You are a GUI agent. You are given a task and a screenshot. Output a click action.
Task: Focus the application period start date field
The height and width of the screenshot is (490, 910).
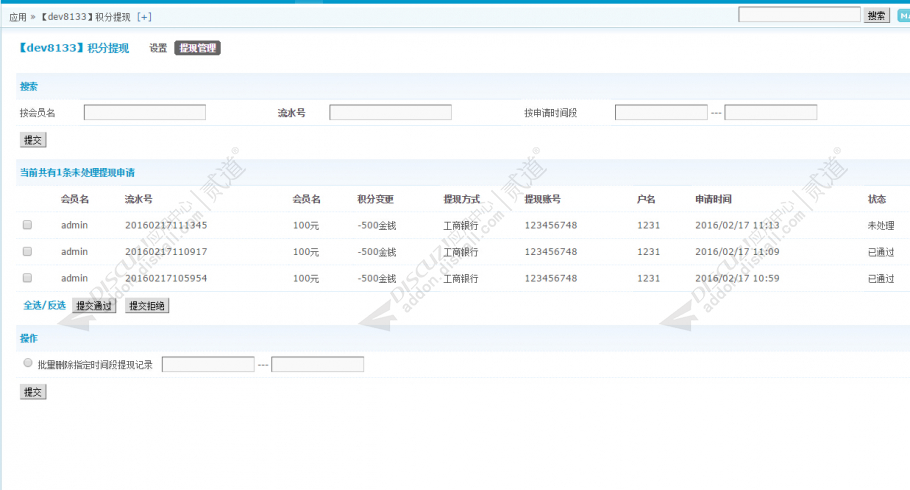point(661,112)
